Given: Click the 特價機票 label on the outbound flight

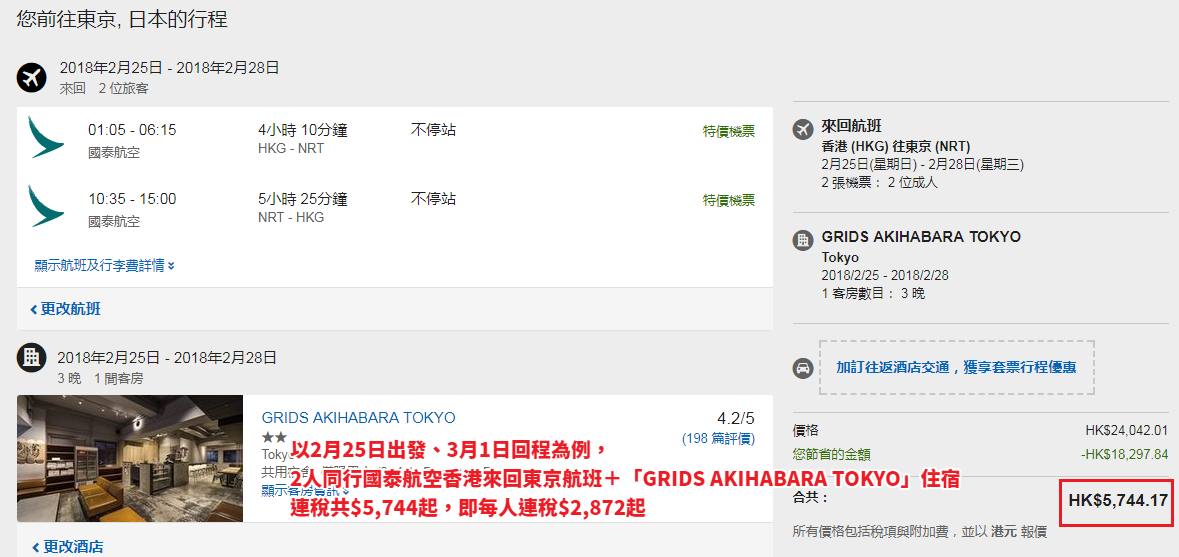Looking at the screenshot, I should pos(729,132).
